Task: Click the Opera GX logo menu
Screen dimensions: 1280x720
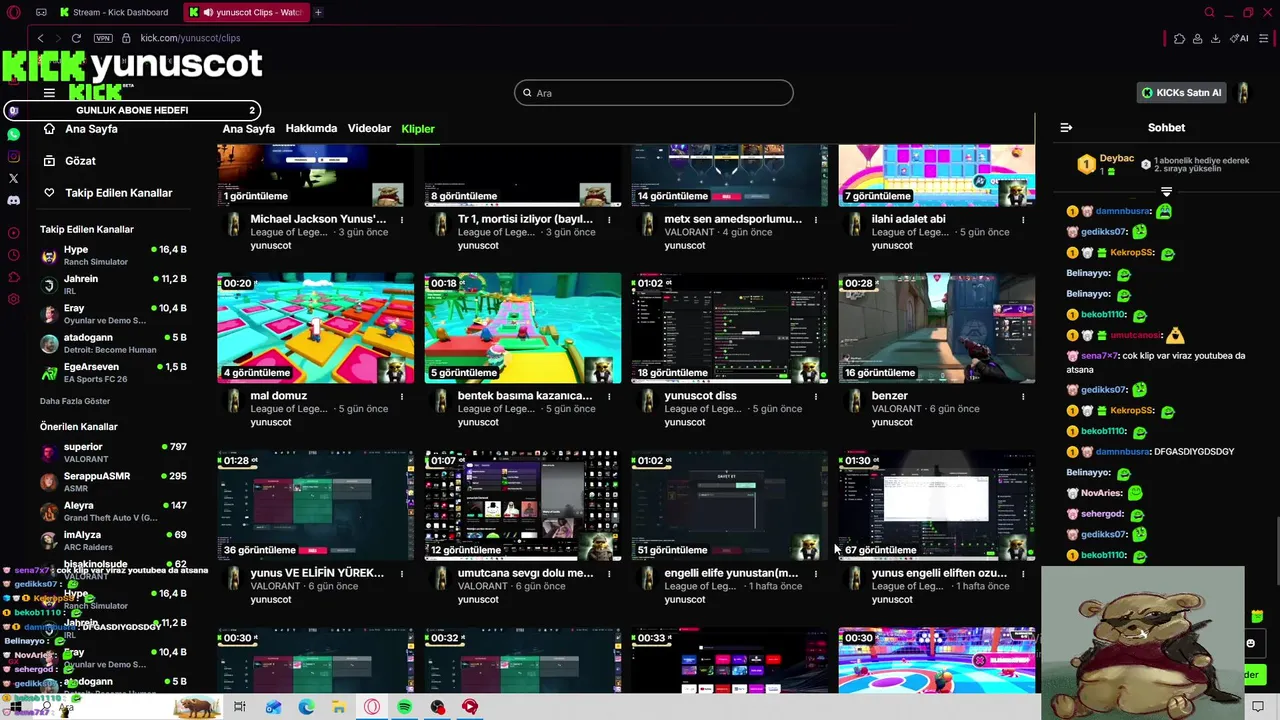Action: [x=13, y=12]
